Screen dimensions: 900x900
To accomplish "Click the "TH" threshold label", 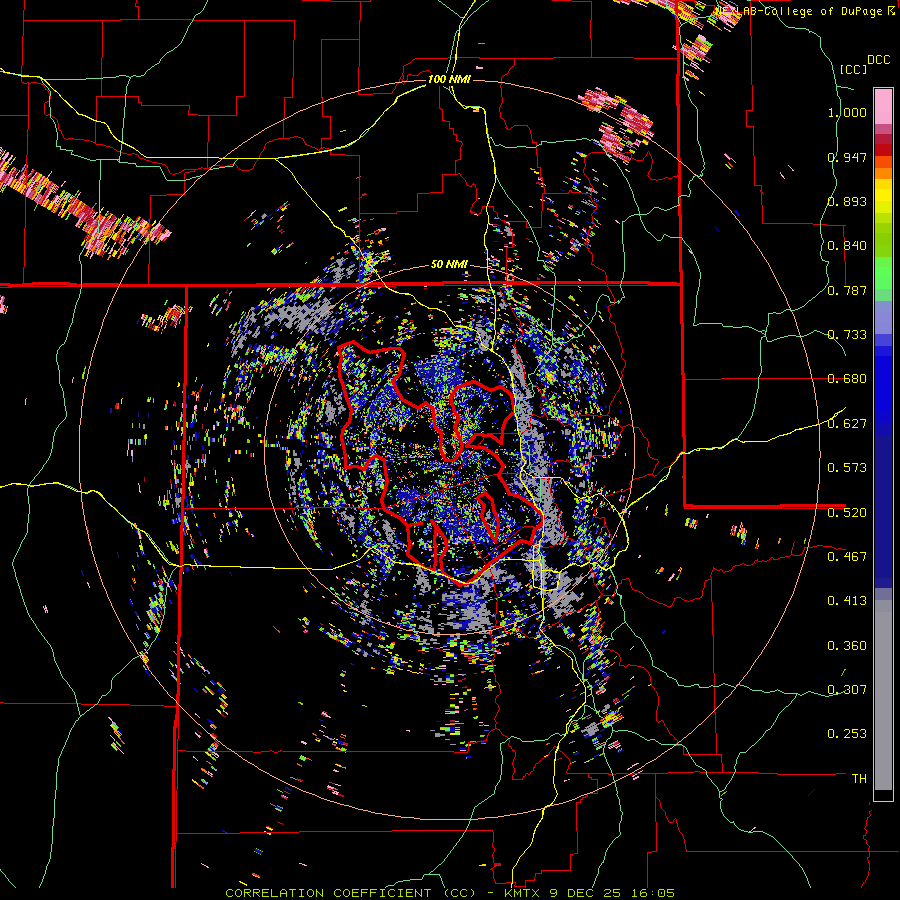I will [x=859, y=779].
